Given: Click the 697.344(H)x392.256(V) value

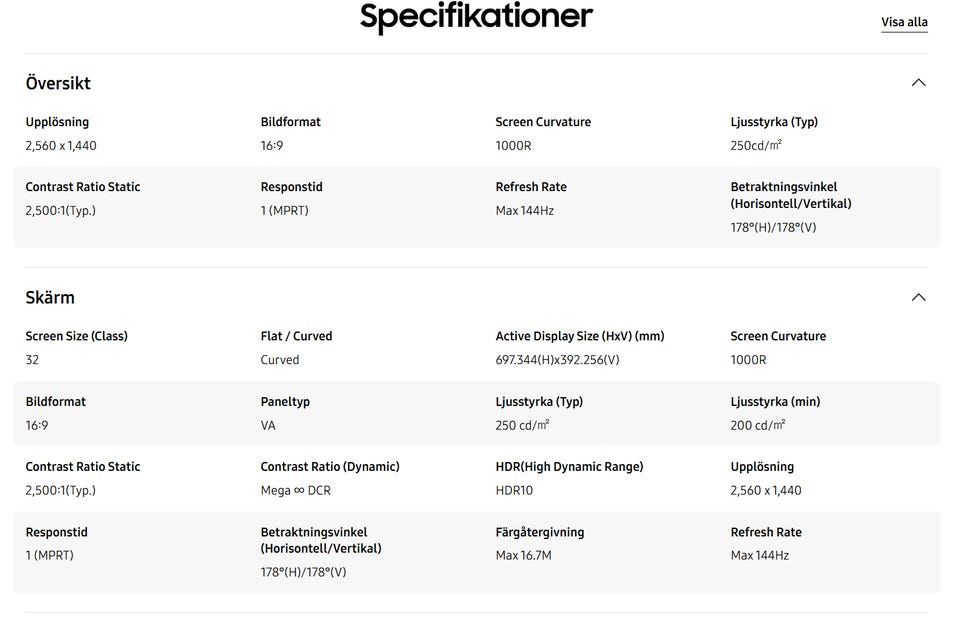Looking at the screenshot, I should pos(557,360).
